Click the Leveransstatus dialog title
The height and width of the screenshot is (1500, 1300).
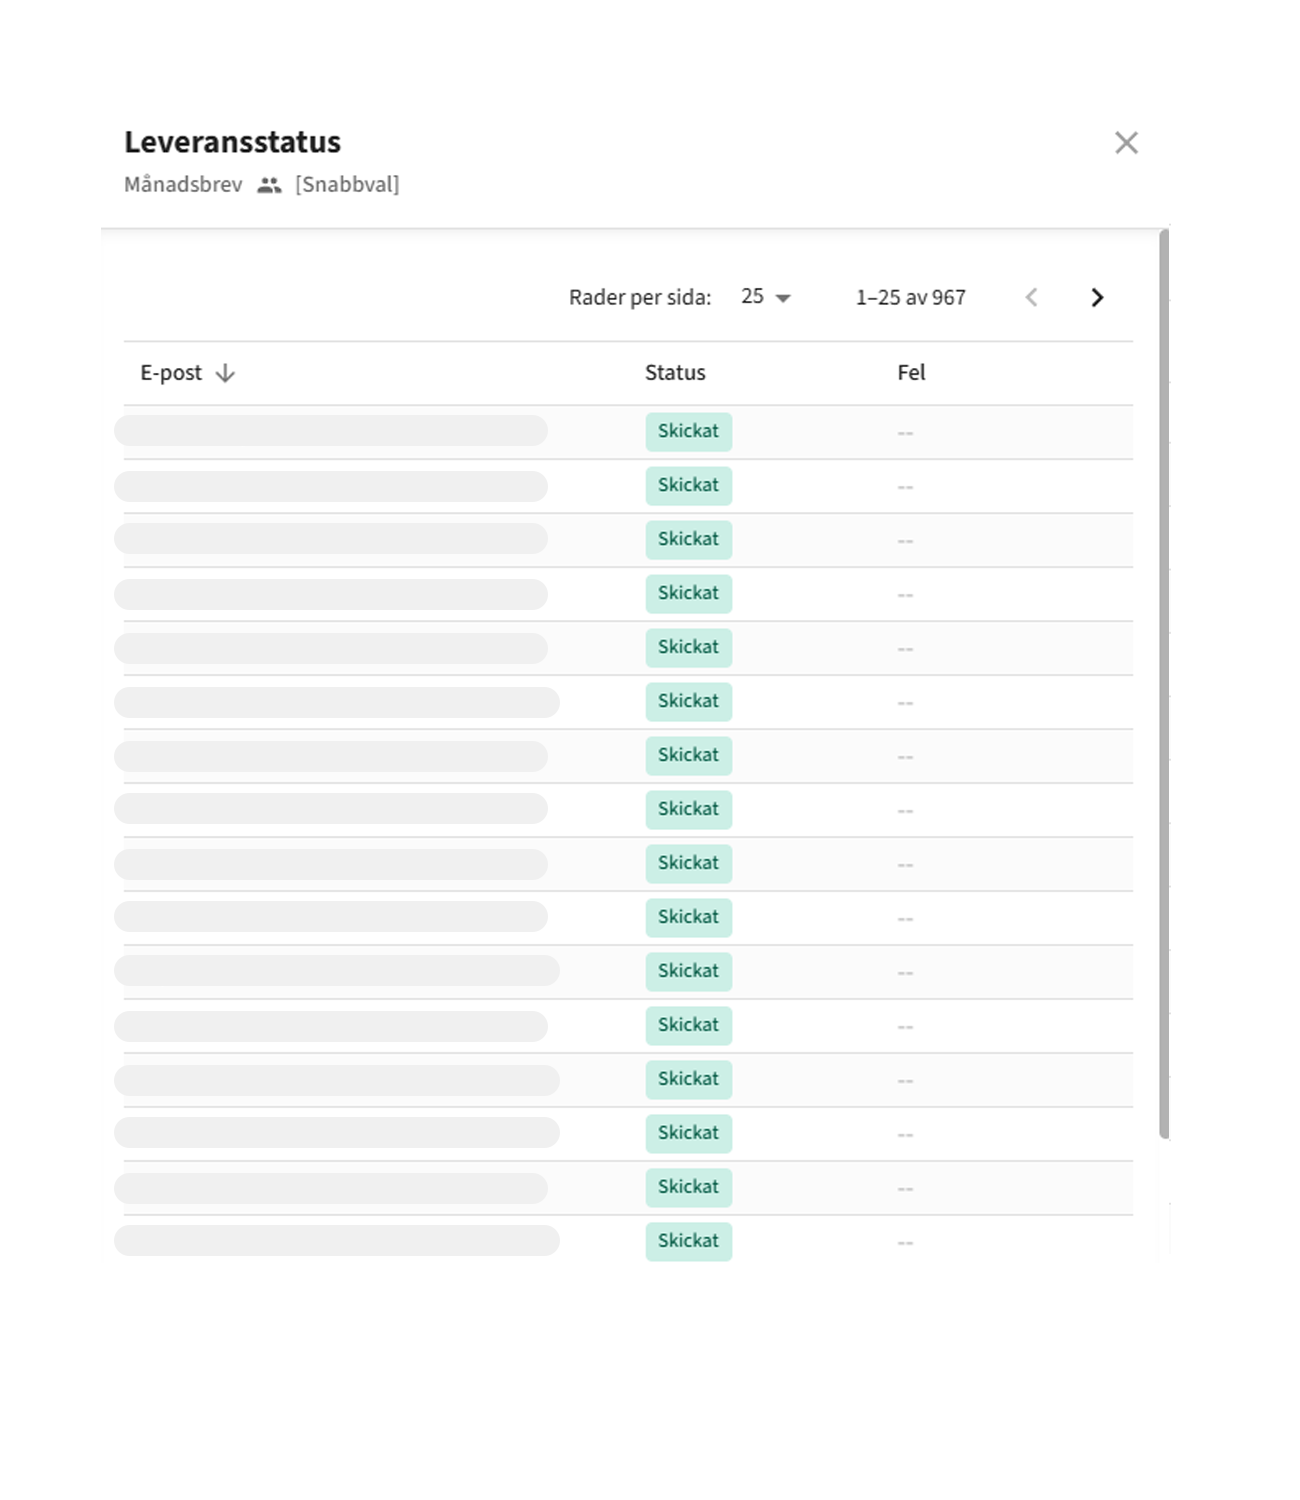(232, 142)
